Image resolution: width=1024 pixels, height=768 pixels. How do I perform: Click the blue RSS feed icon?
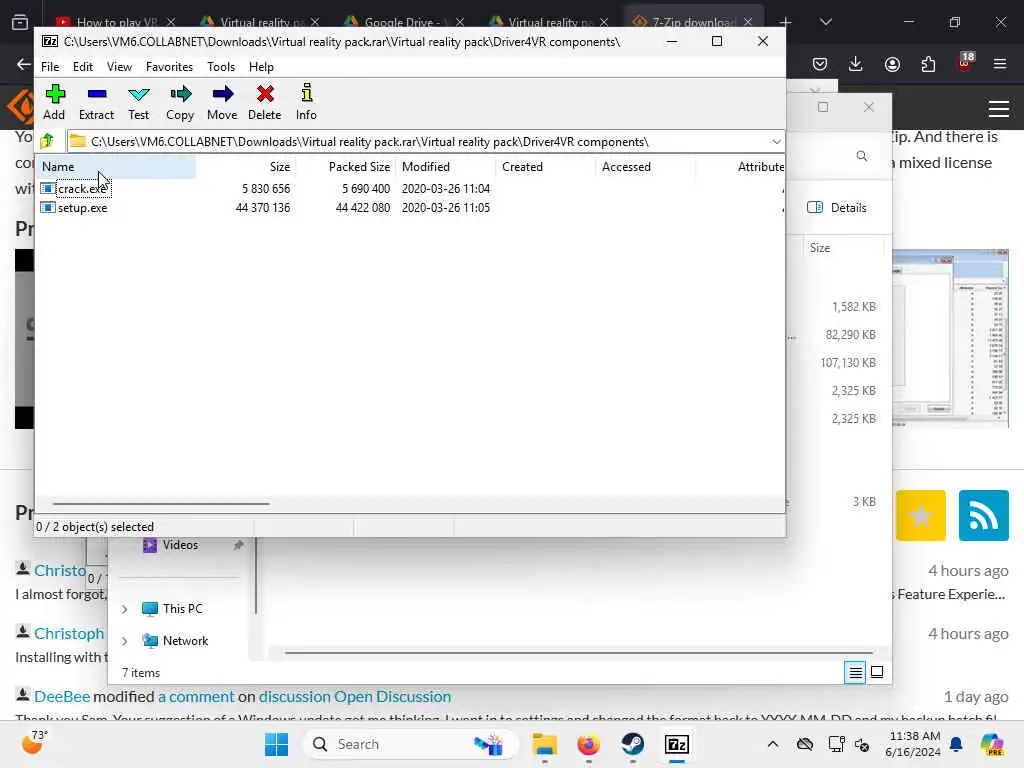tap(984, 515)
